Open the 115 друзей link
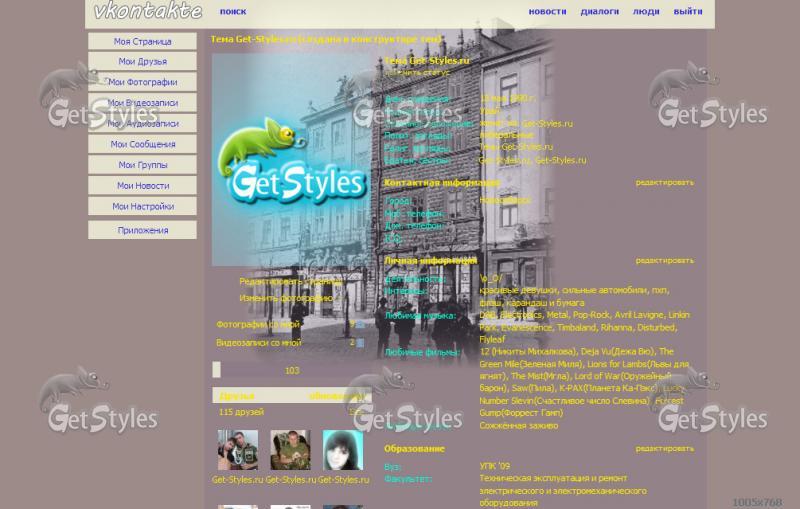 (241, 412)
